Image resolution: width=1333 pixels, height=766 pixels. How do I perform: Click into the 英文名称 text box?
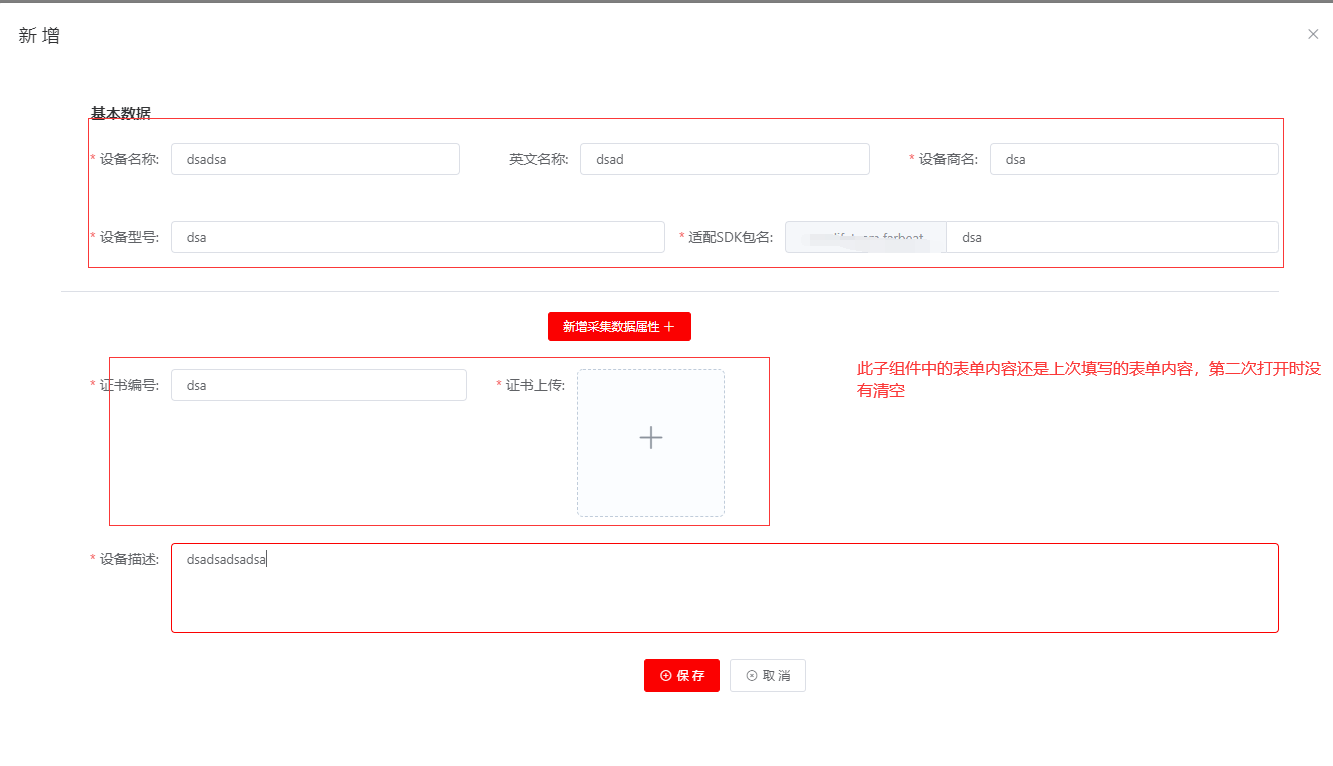(x=725, y=159)
